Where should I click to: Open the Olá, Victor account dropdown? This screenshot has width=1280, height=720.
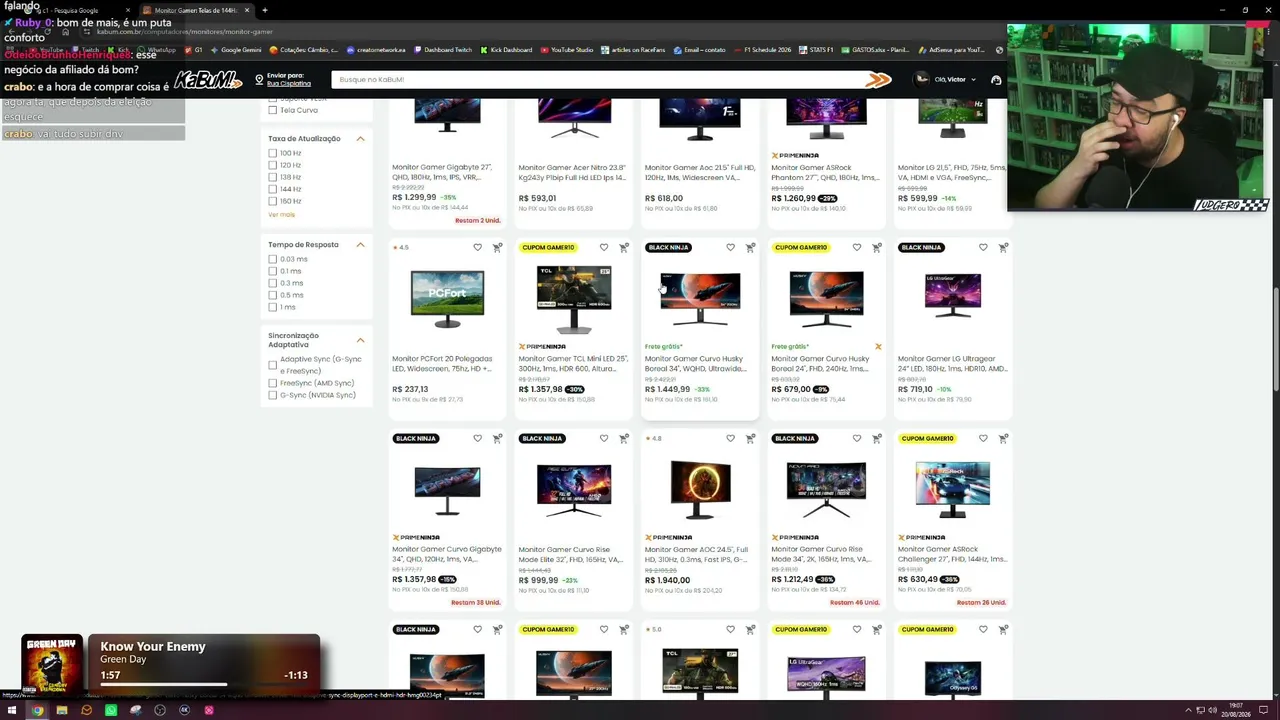944,80
